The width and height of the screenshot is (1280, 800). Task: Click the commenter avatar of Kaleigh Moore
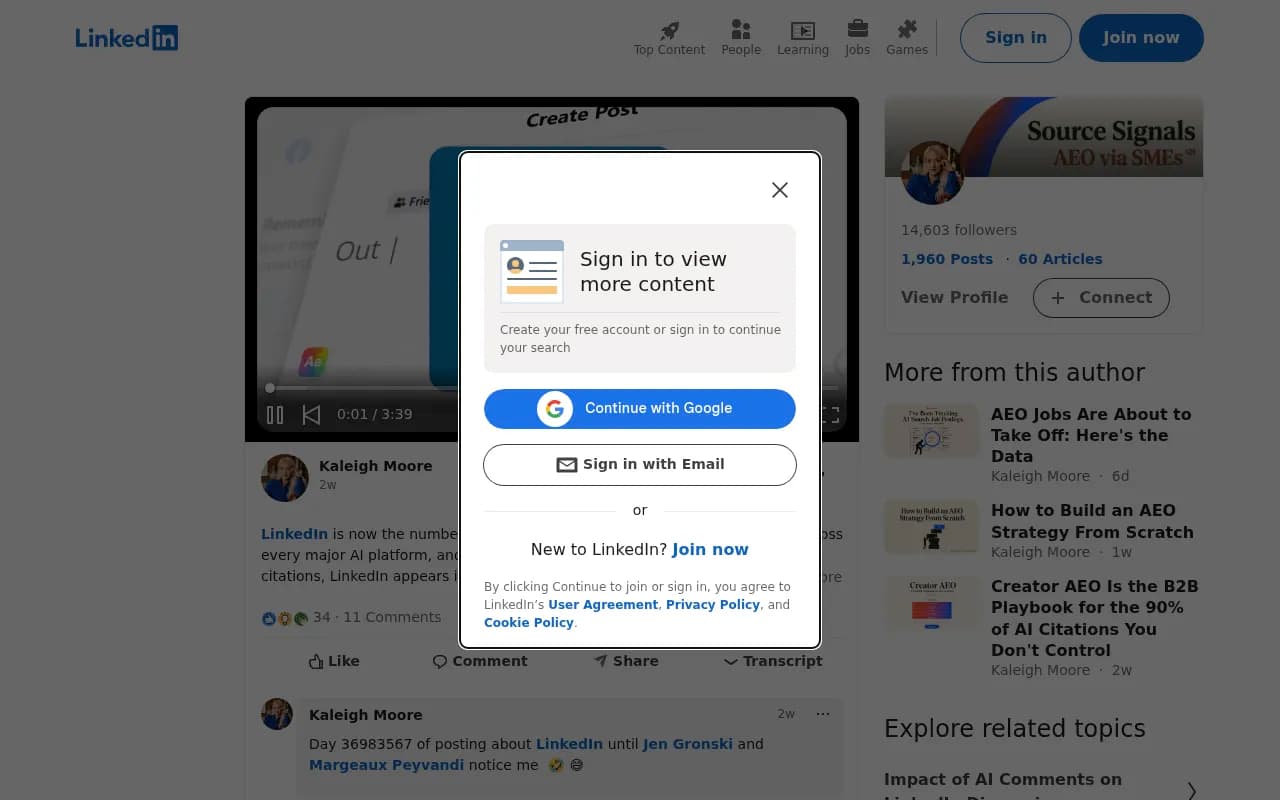tap(277, 714)
